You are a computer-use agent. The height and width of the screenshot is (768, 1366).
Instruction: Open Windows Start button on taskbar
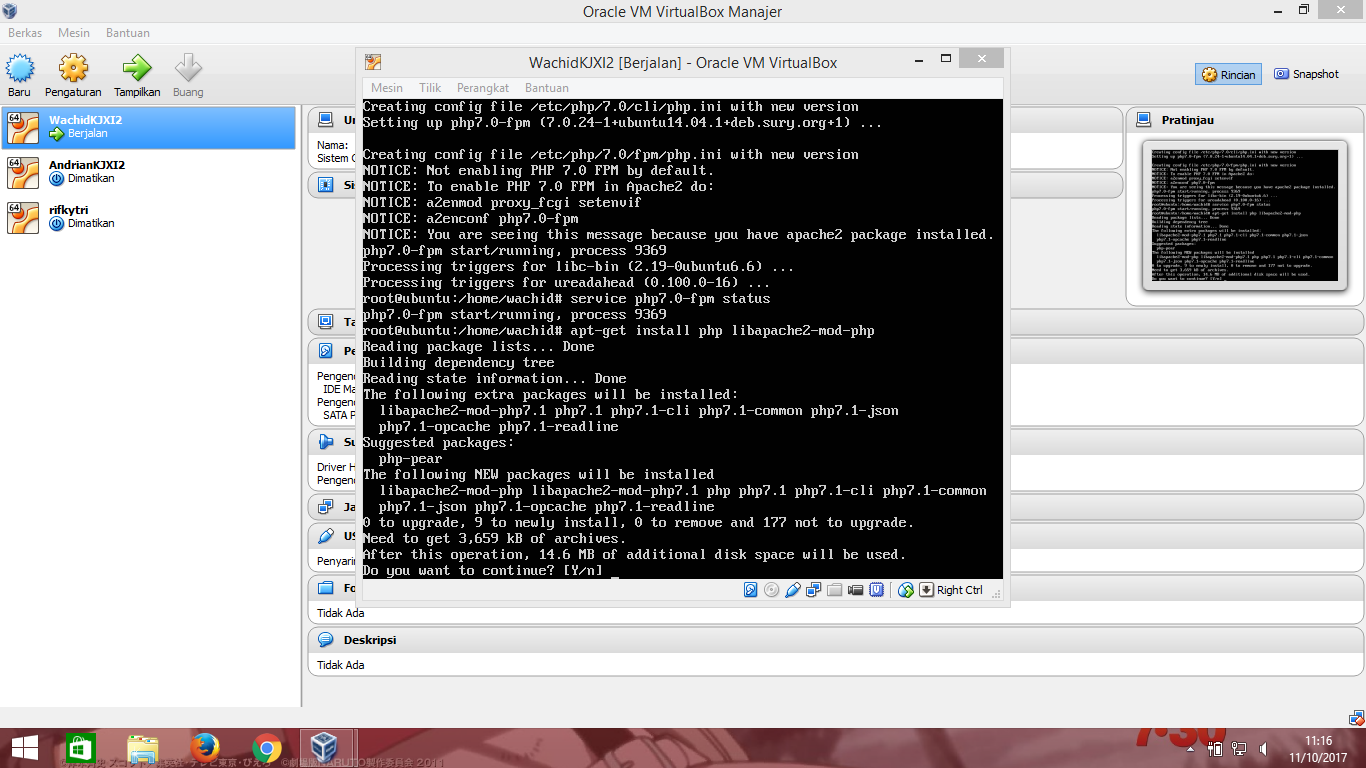[x=25, y=747]
